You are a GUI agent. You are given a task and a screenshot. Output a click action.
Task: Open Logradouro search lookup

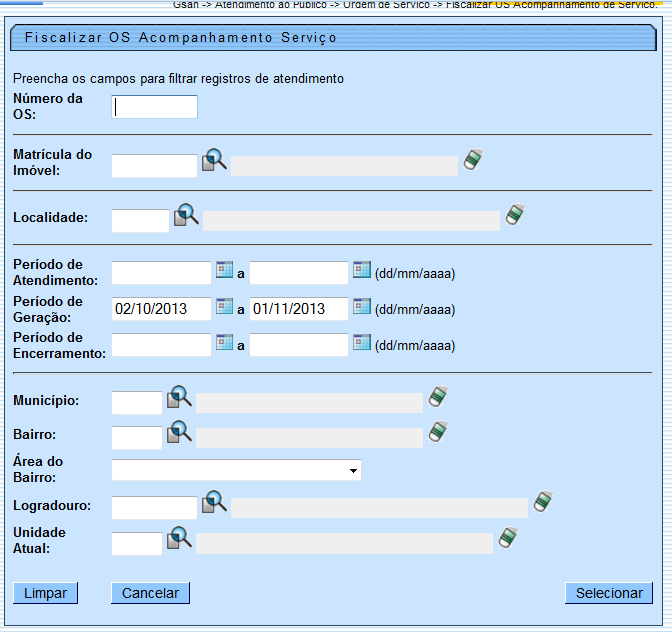(215, 503)
